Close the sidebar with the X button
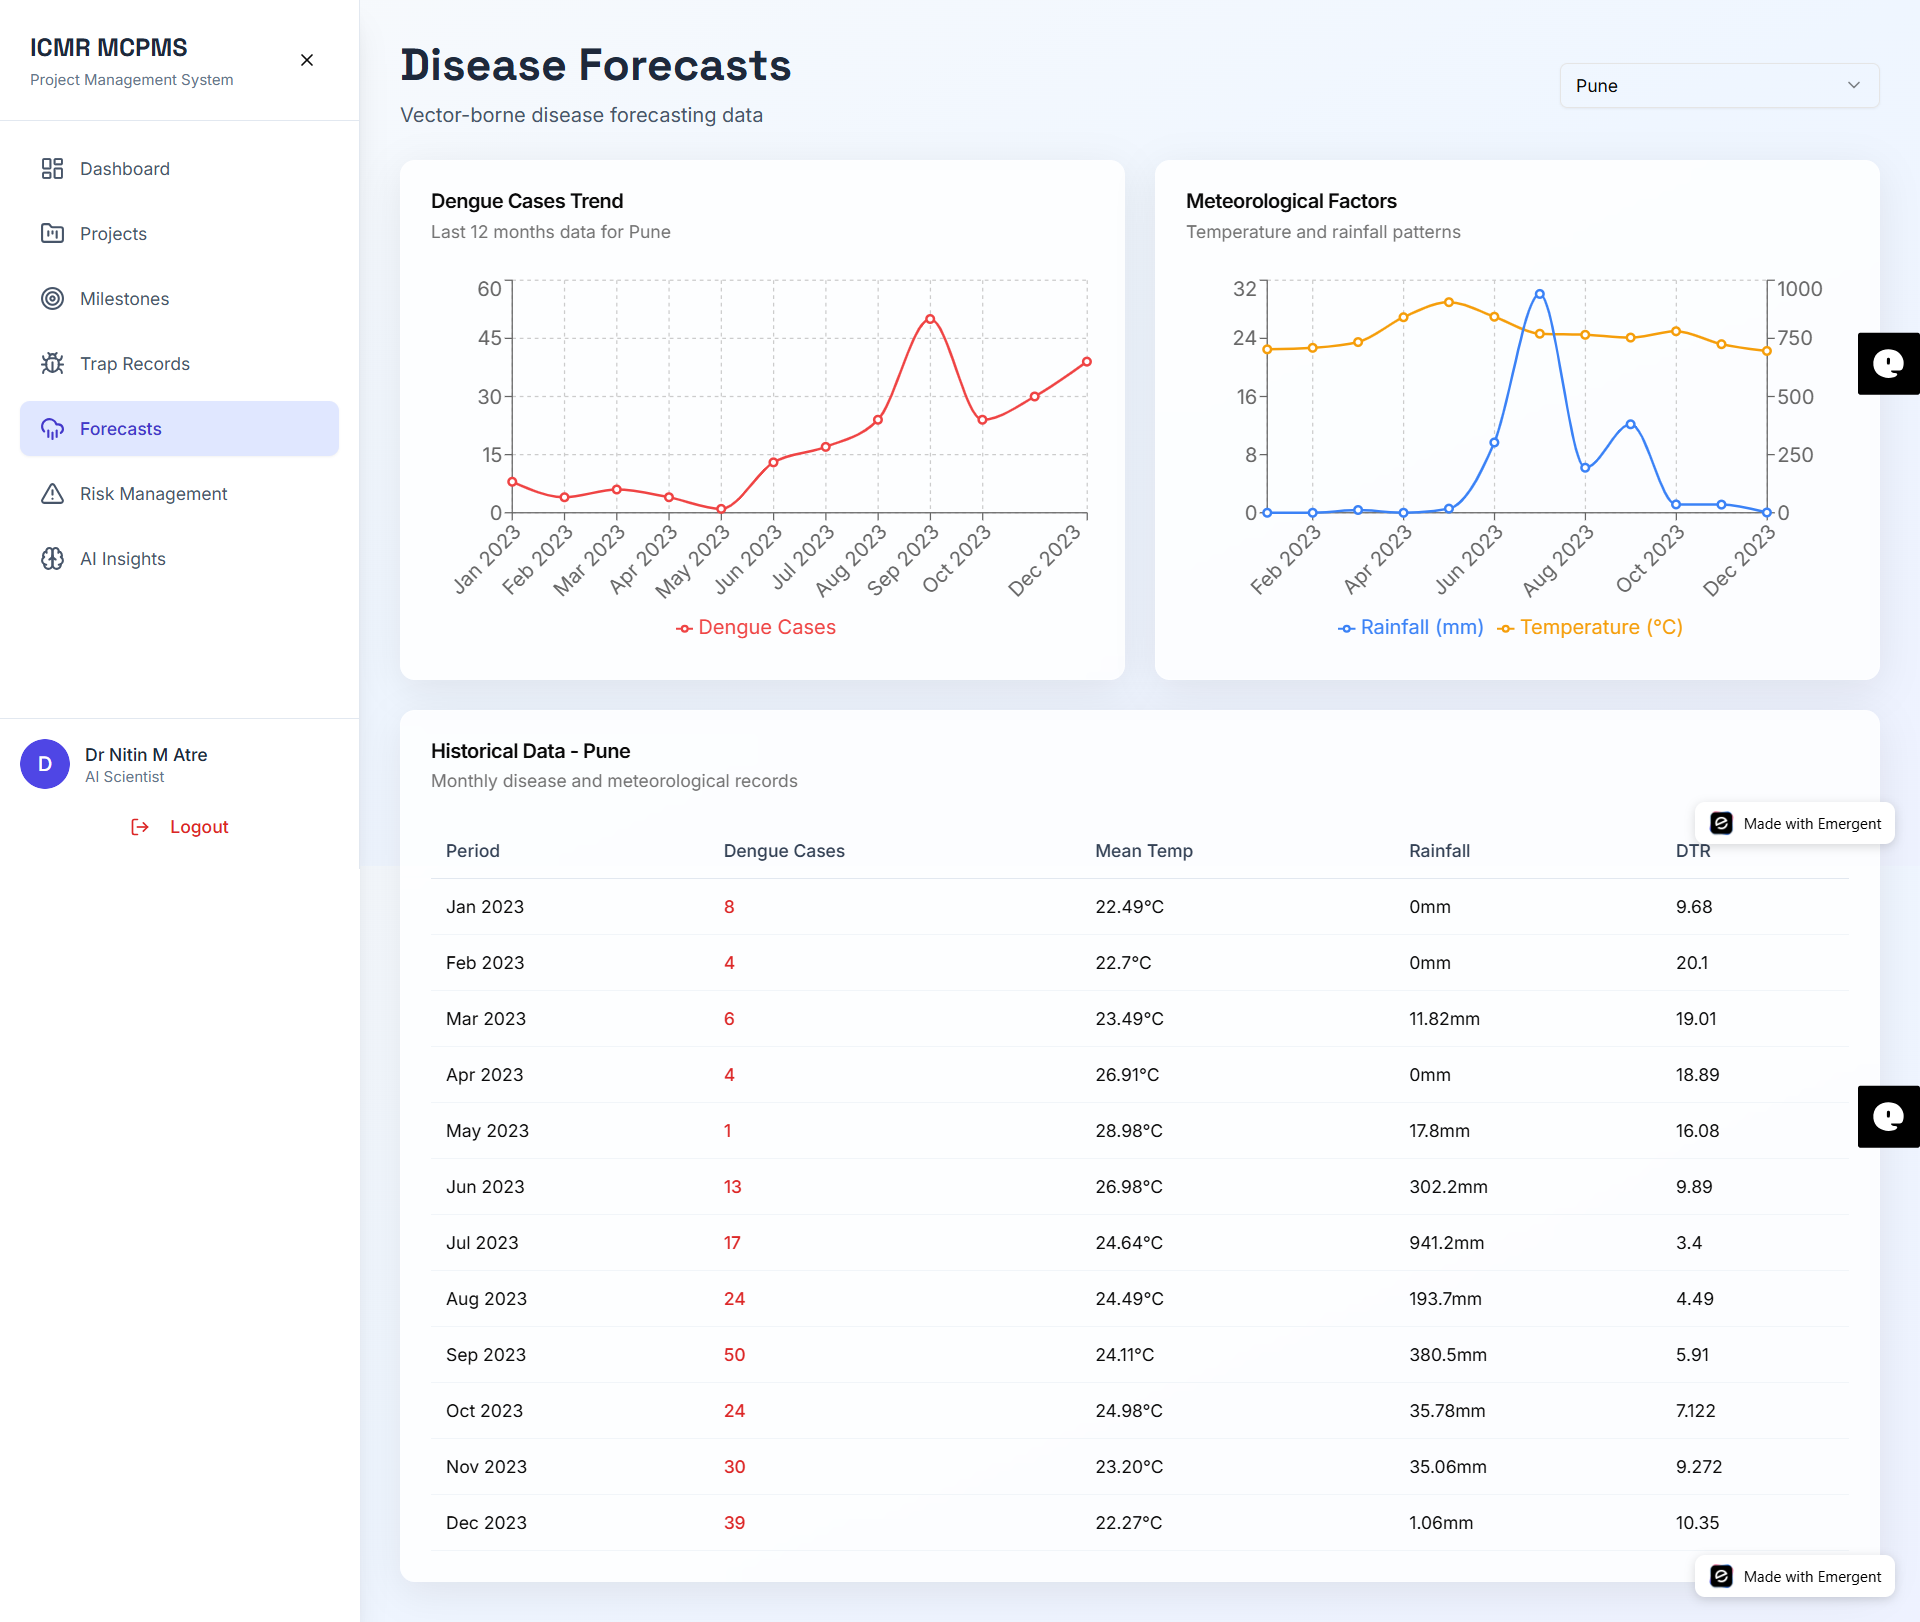The image size is (1920, 1622). click(307, 60)
